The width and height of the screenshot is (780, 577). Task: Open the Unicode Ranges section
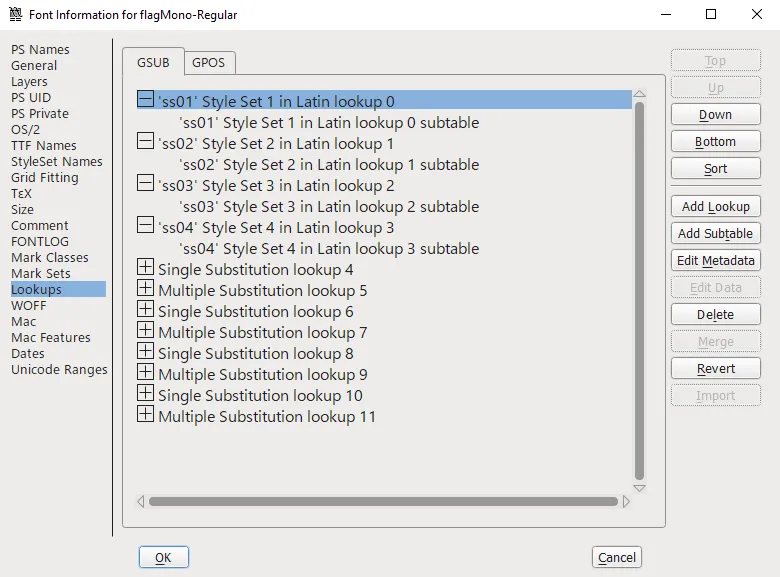tap(59, 370)
